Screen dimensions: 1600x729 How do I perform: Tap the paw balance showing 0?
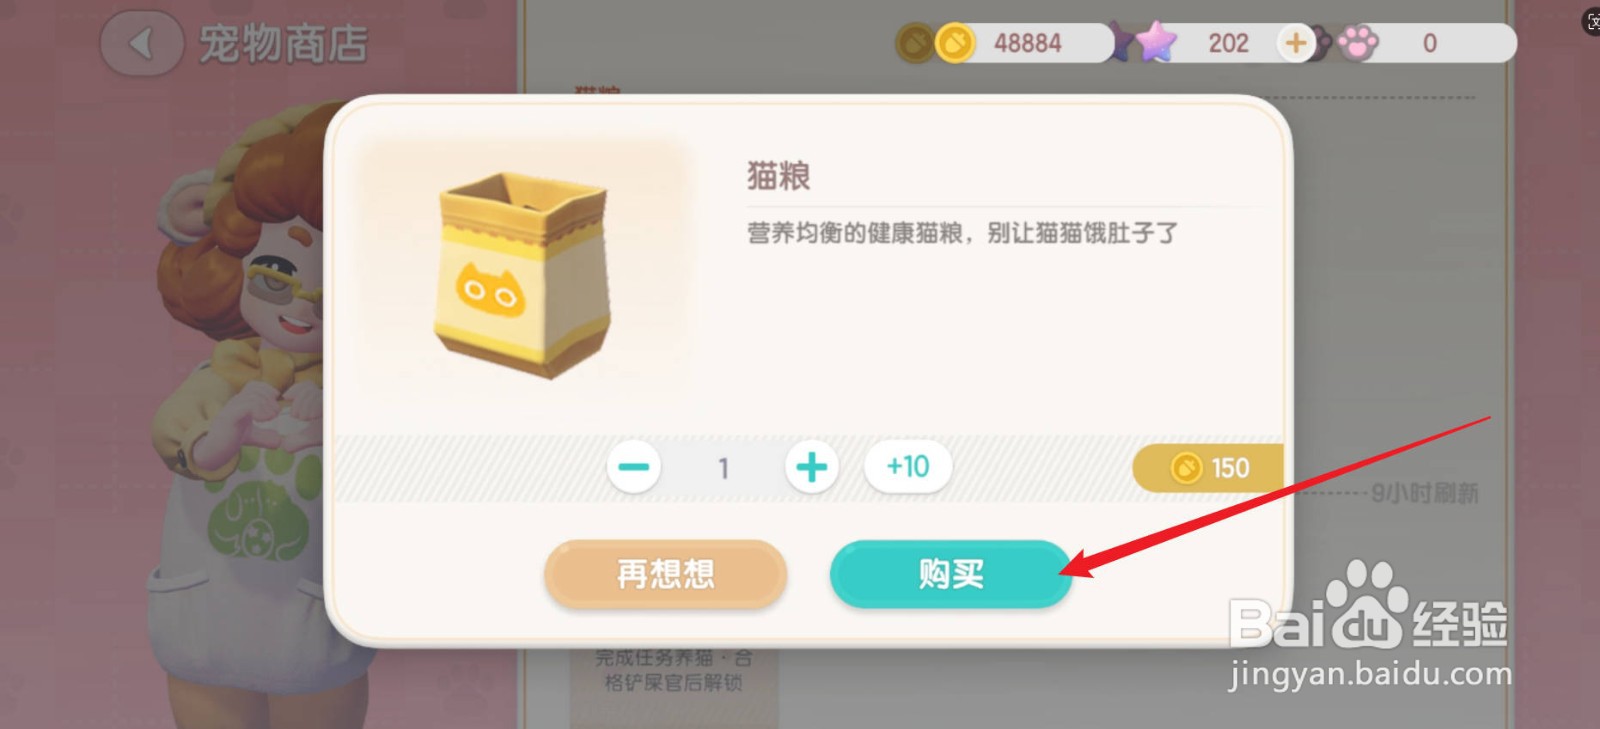[x=1430, y=43]
